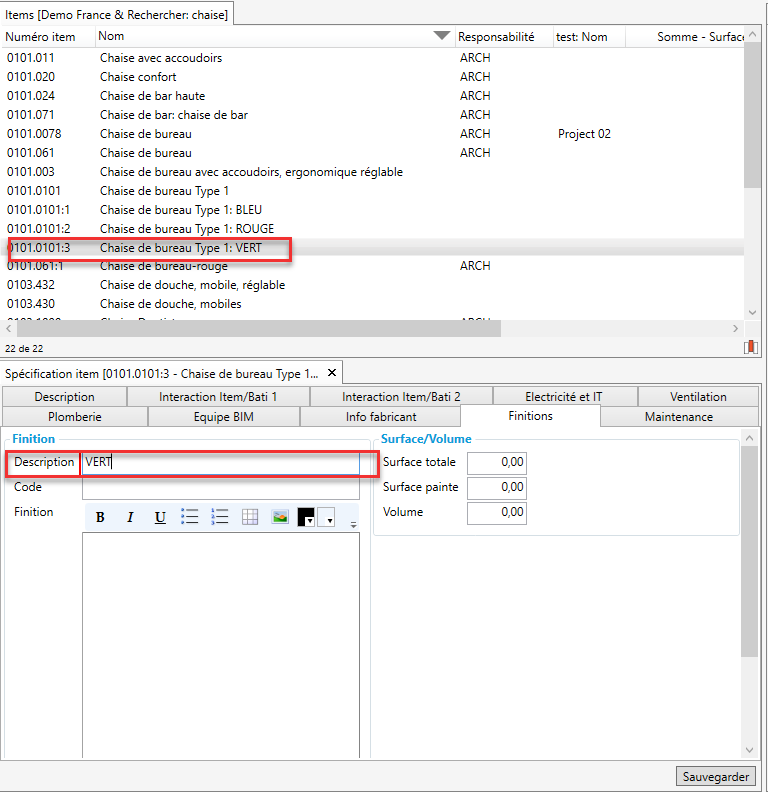Close the Spécification item panel tab
The height and width of the screenshot is (792, 768).
(333, 373)
